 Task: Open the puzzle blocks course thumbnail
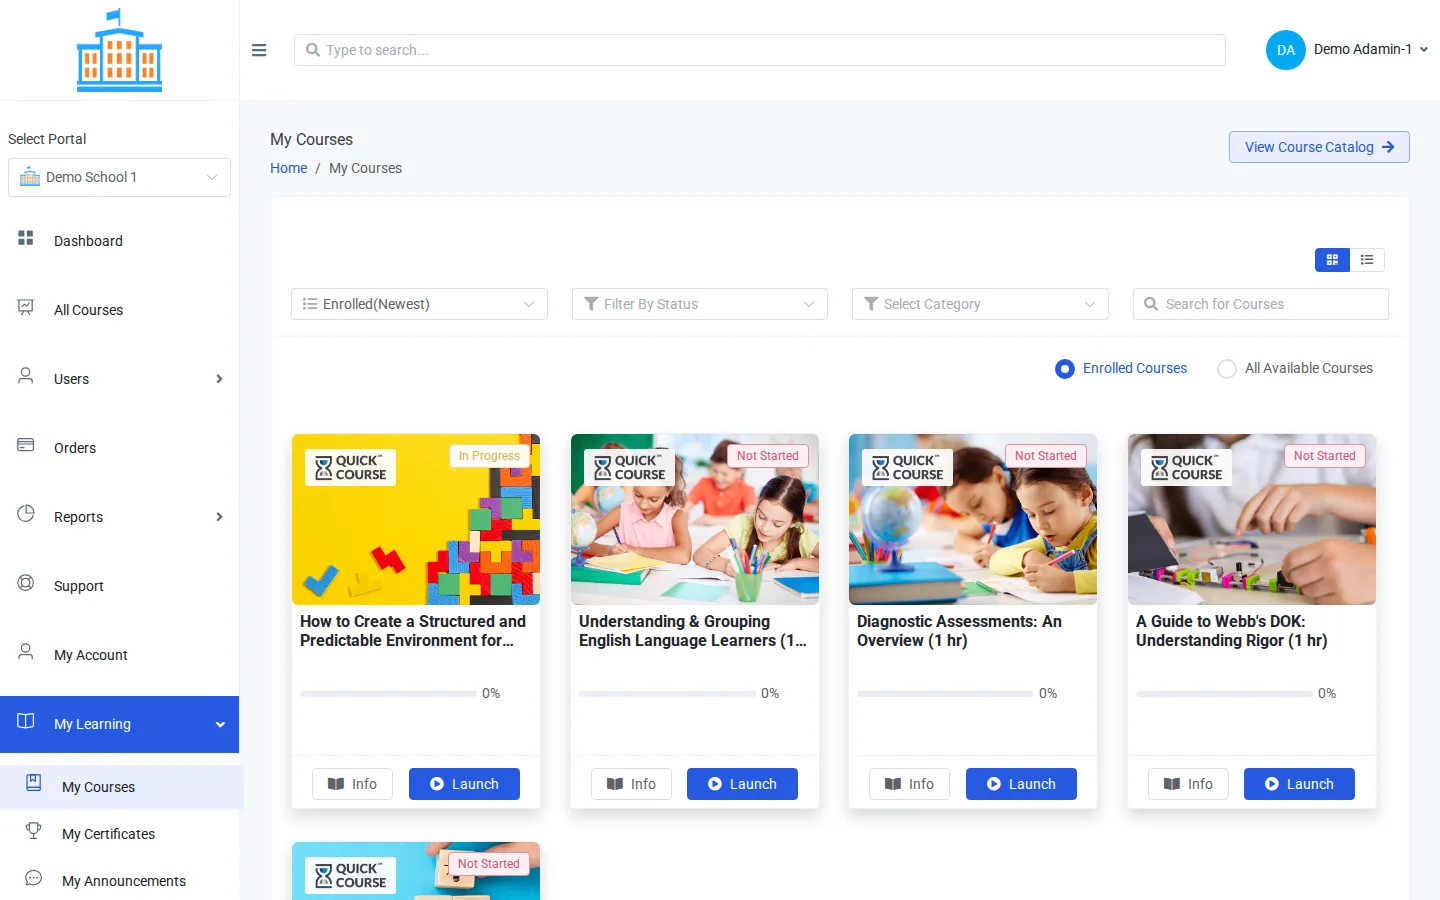[x=416, y=519]
